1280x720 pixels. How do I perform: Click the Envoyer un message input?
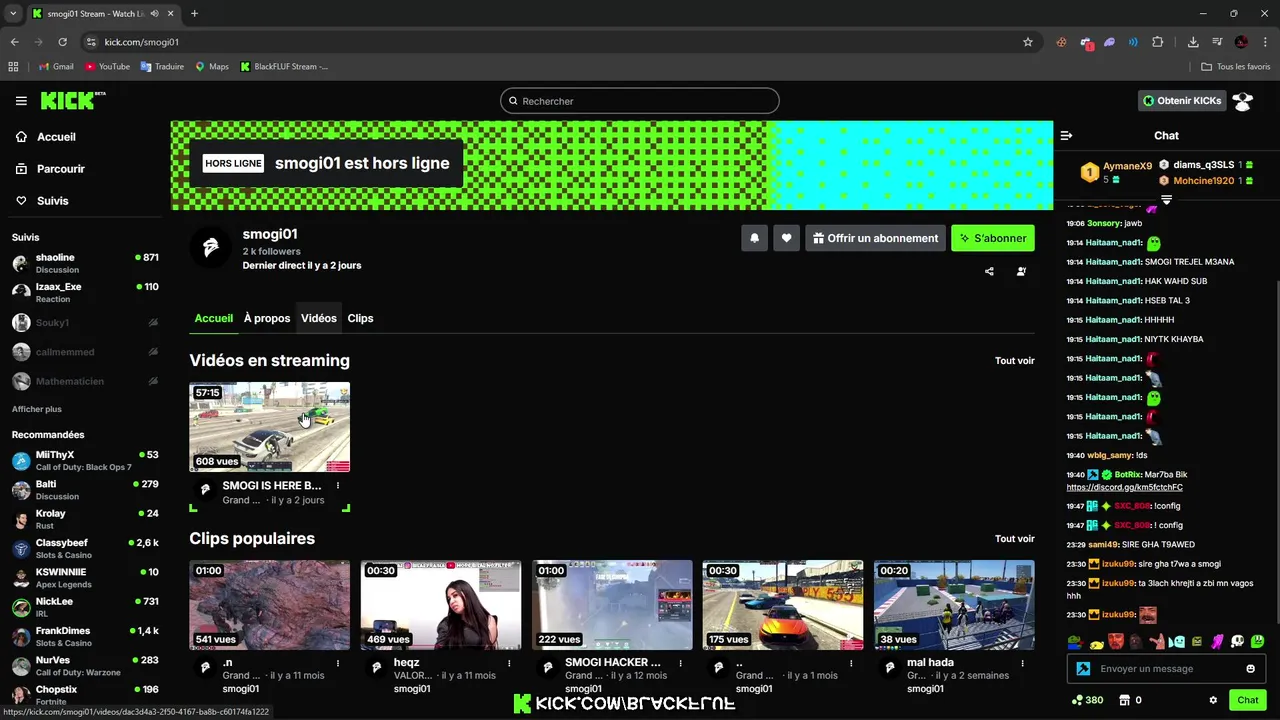pyautogui.click(x=1166, y=669)
